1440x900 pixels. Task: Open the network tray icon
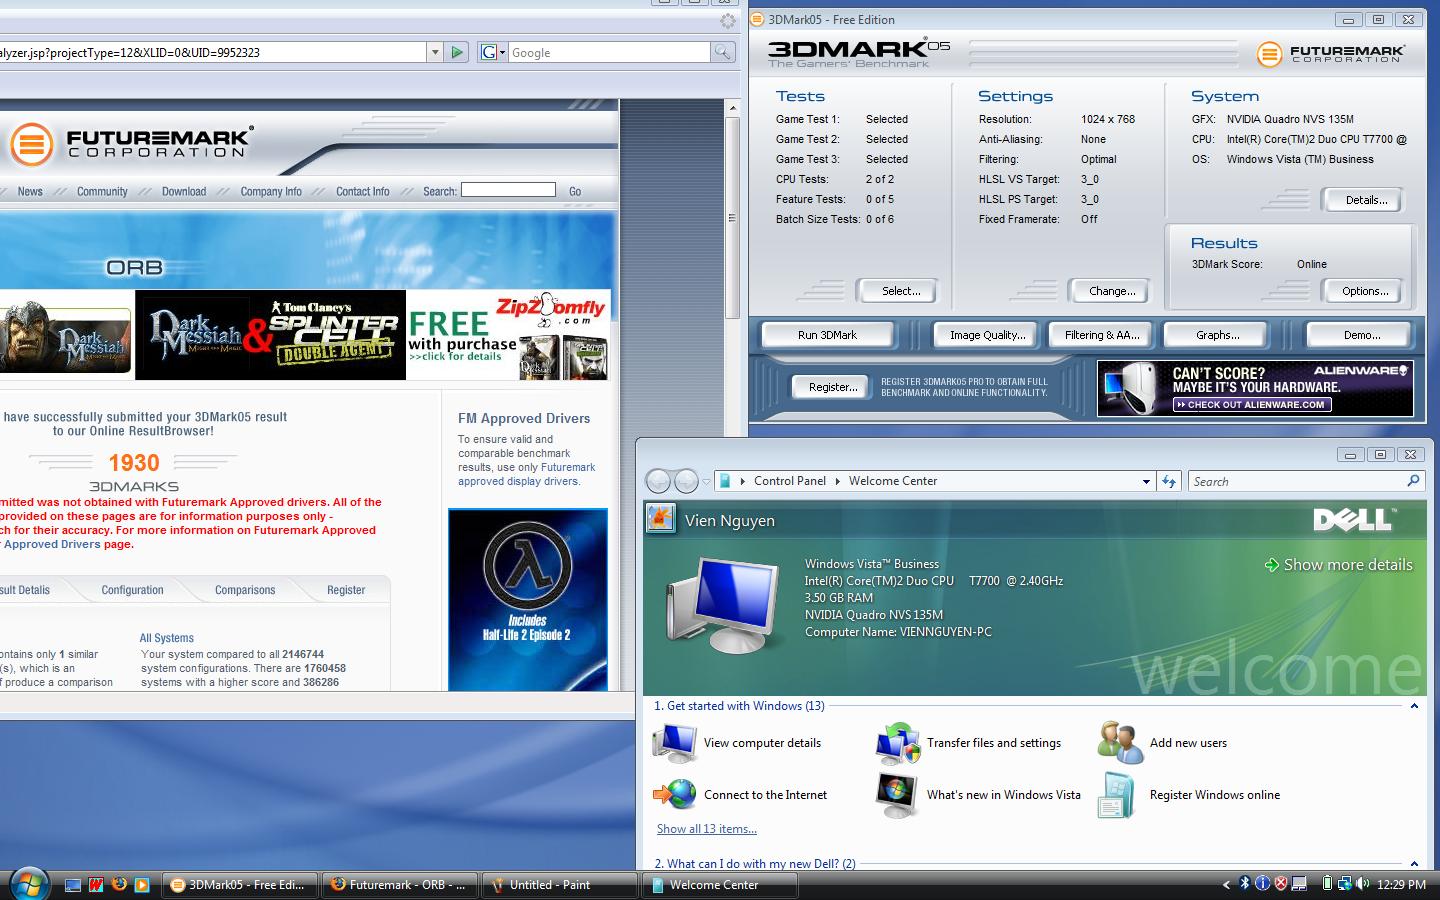coord(1345,884)
